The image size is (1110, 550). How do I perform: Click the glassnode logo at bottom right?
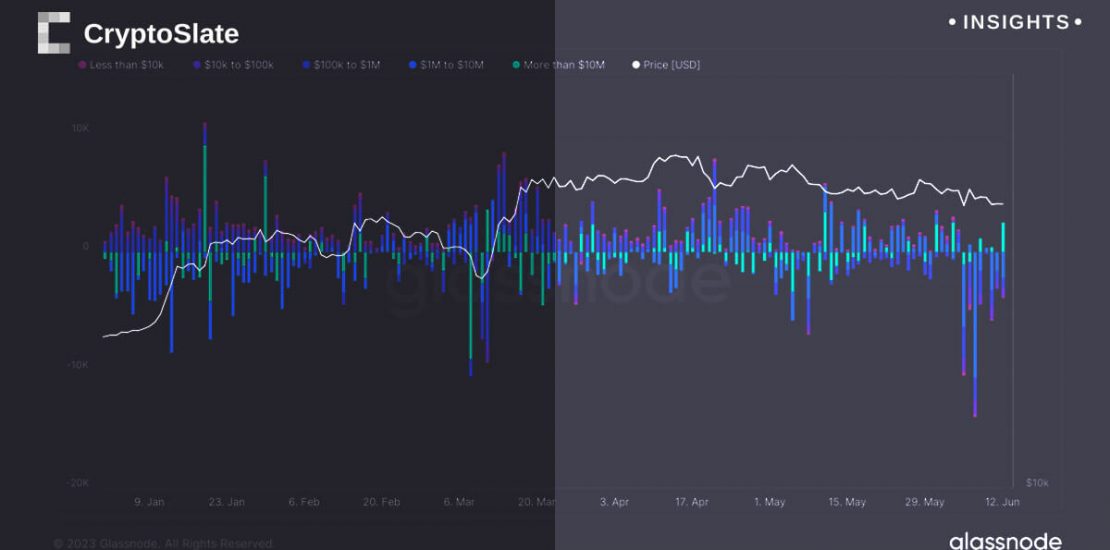[1004, 540]
